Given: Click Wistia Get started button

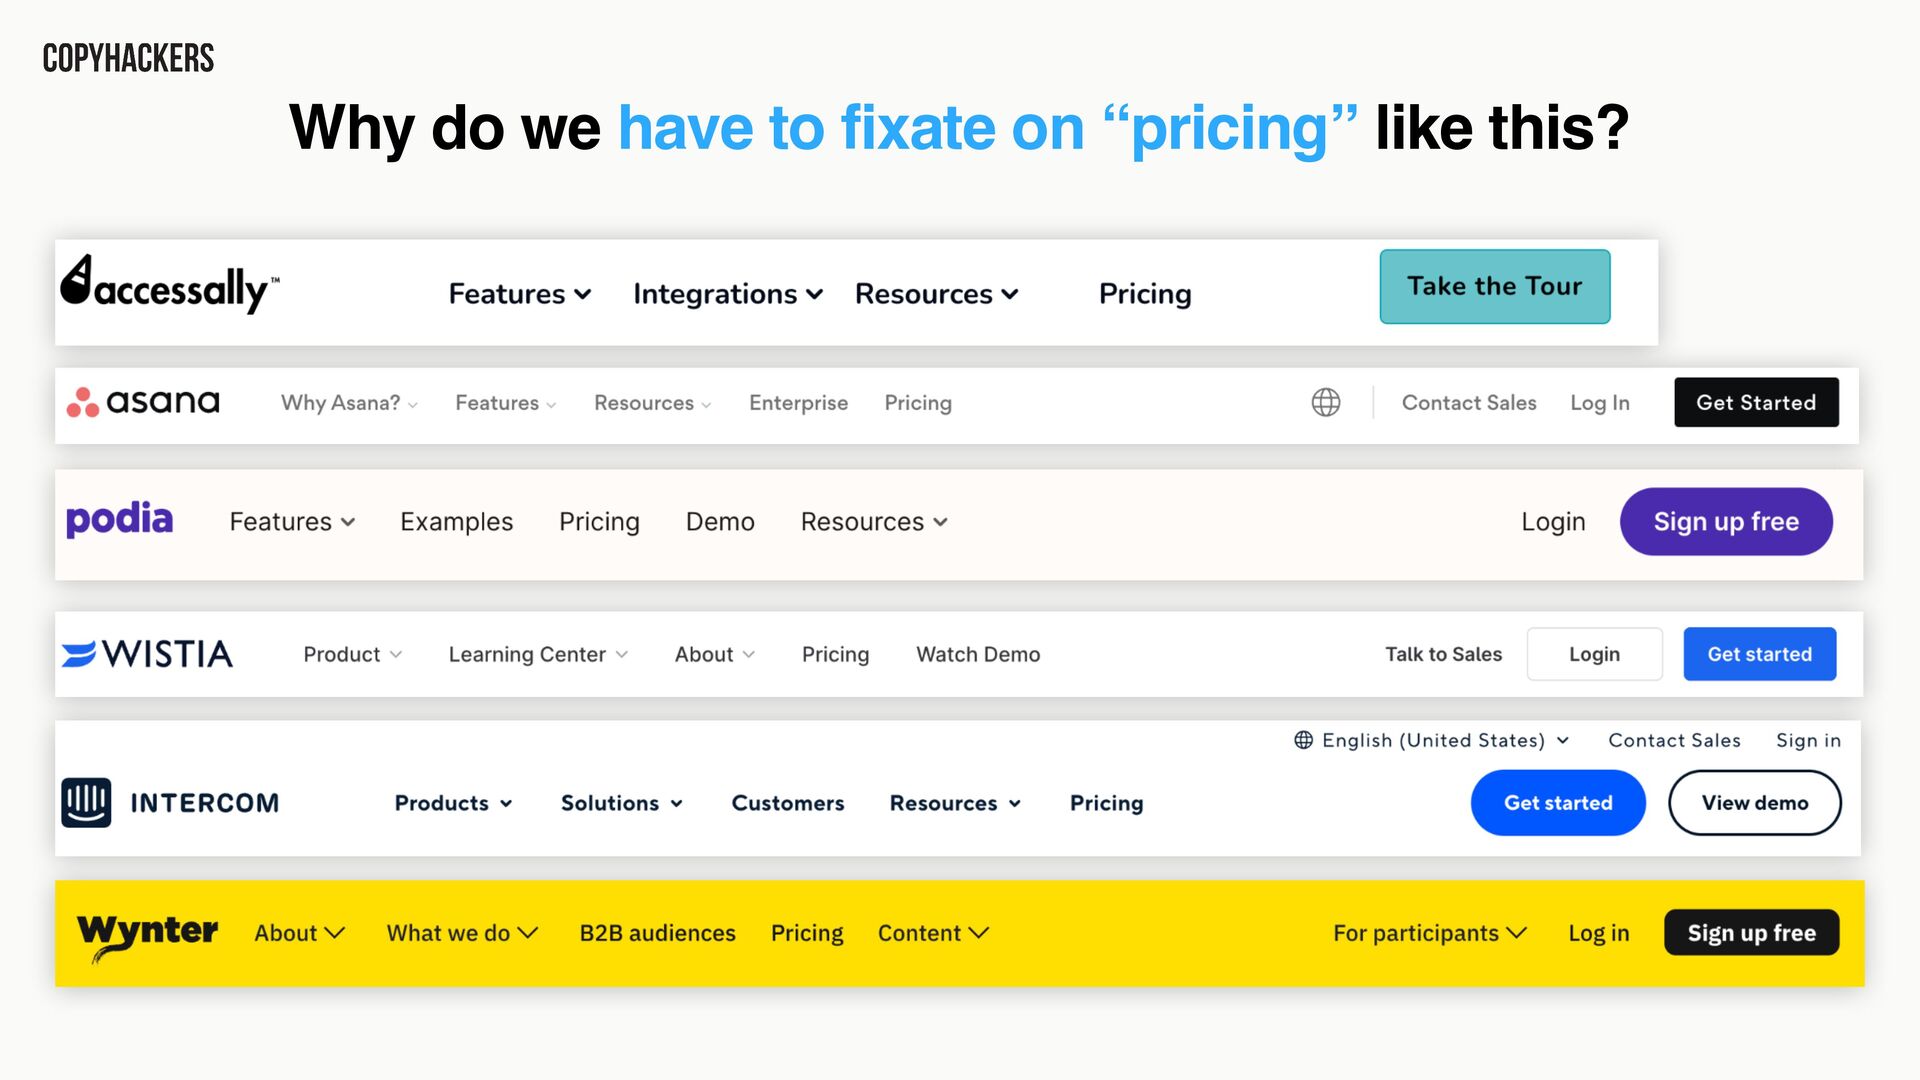Looking at the screenshot, I should pyautogui.click(x=1759, y=654).
